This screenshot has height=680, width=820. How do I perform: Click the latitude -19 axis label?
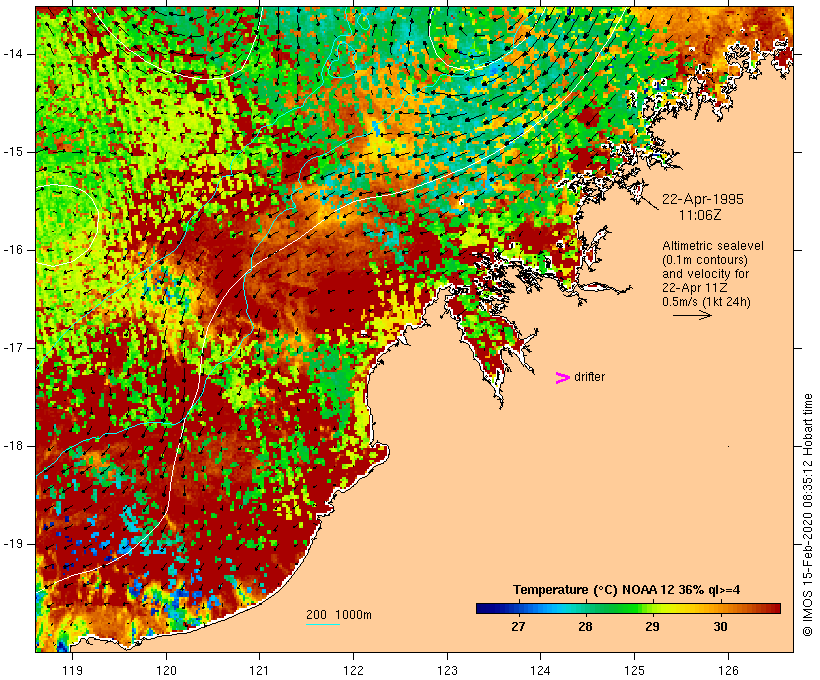18,544
